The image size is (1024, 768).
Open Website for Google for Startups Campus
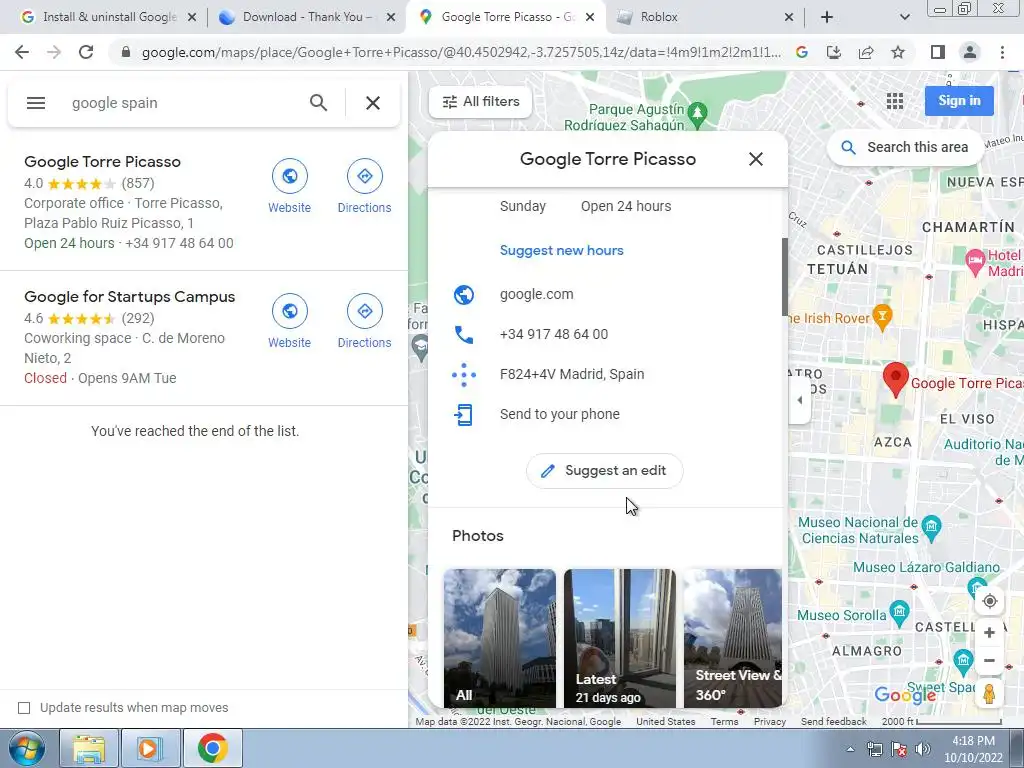(289, 321)
